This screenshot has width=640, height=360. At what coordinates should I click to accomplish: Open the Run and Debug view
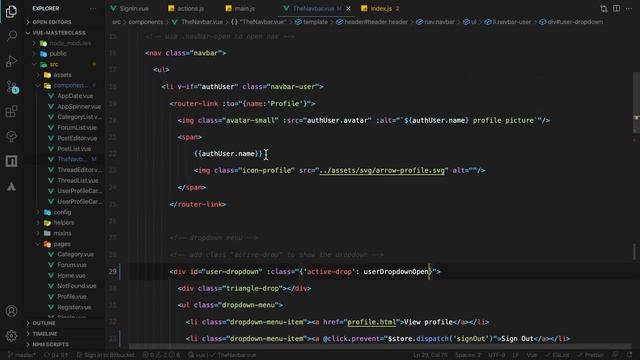click(x=11, y=61)
